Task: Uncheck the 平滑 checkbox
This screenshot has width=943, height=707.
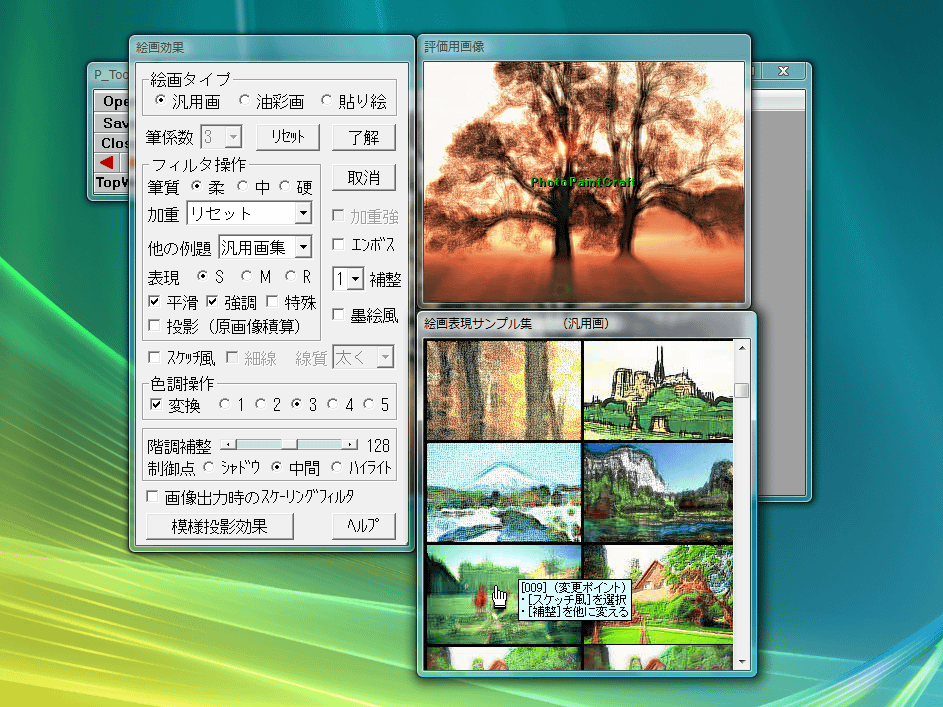Action: (x=154, y=301)
